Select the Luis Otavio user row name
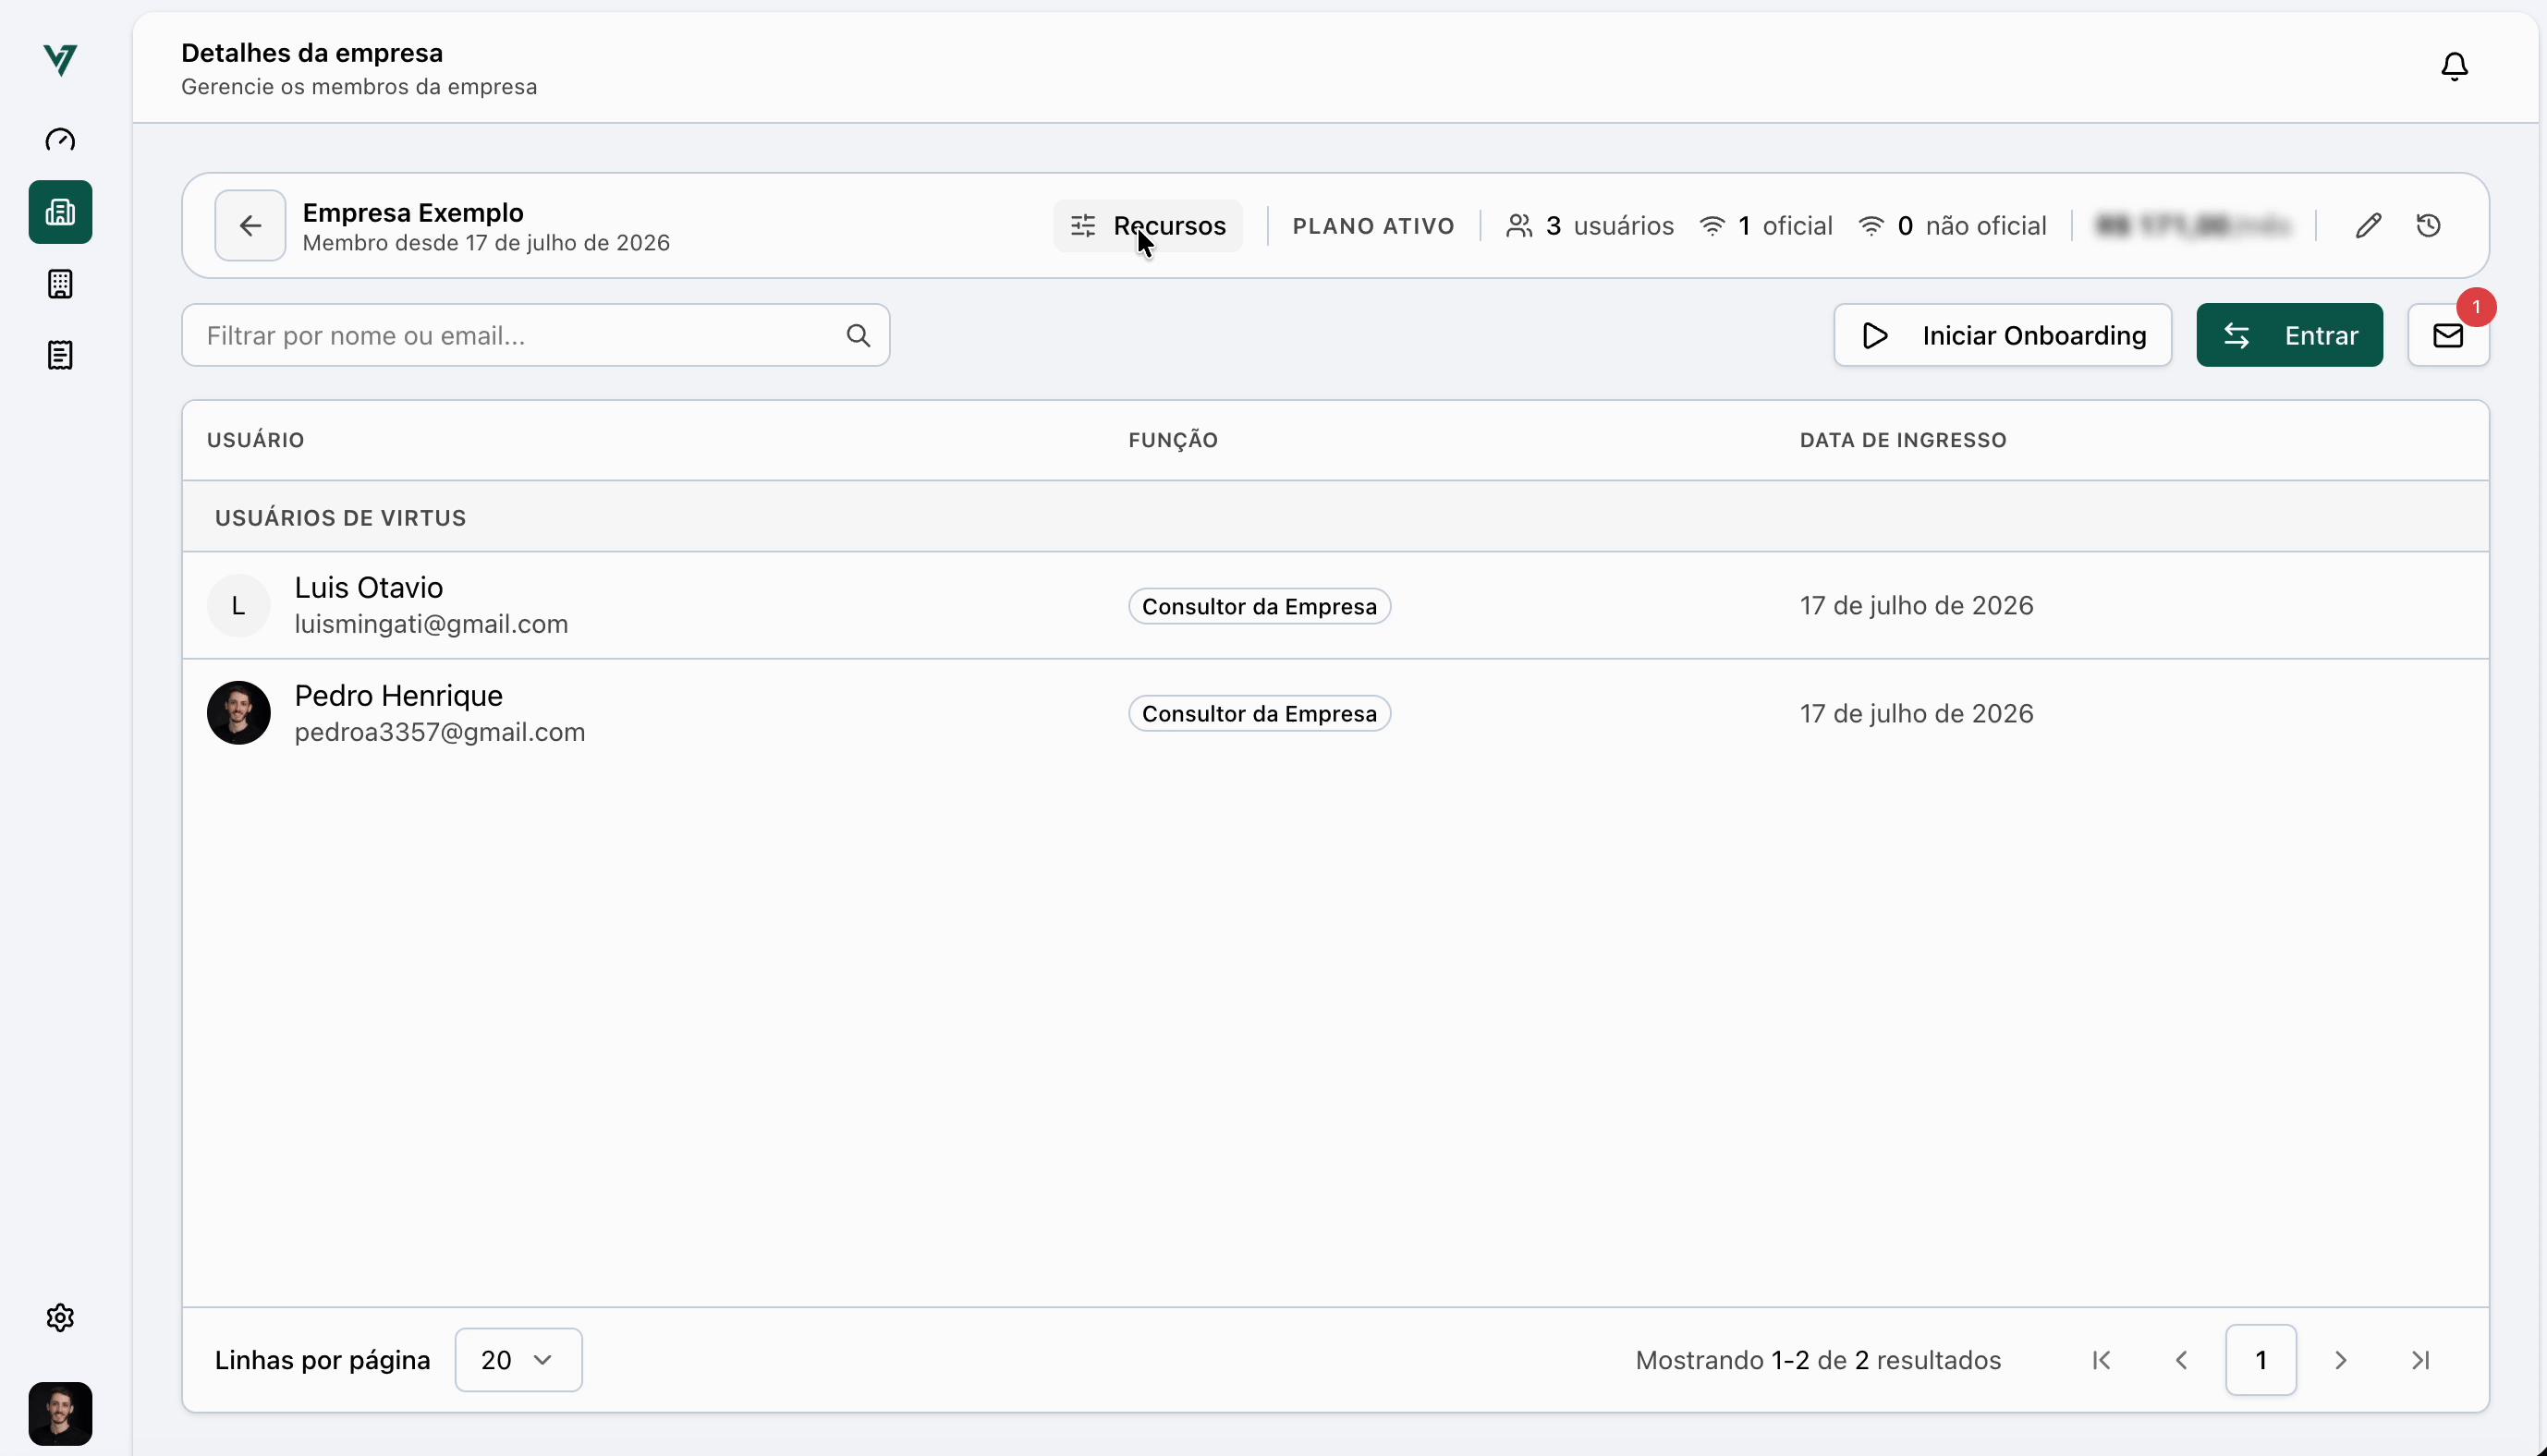The height and width of the screenshot is (1456, 2547). pyautogui.click(x=368, y=587)
